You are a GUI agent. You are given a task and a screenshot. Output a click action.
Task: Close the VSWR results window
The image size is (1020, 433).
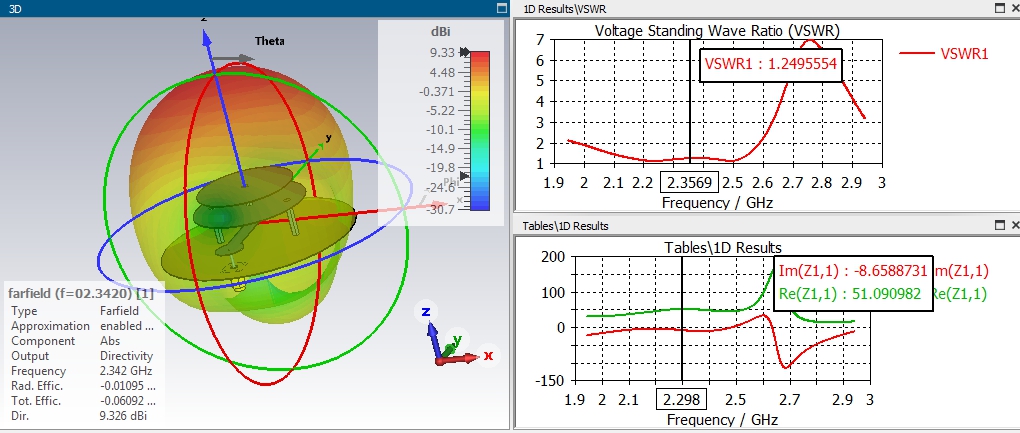pos(1015,8)
